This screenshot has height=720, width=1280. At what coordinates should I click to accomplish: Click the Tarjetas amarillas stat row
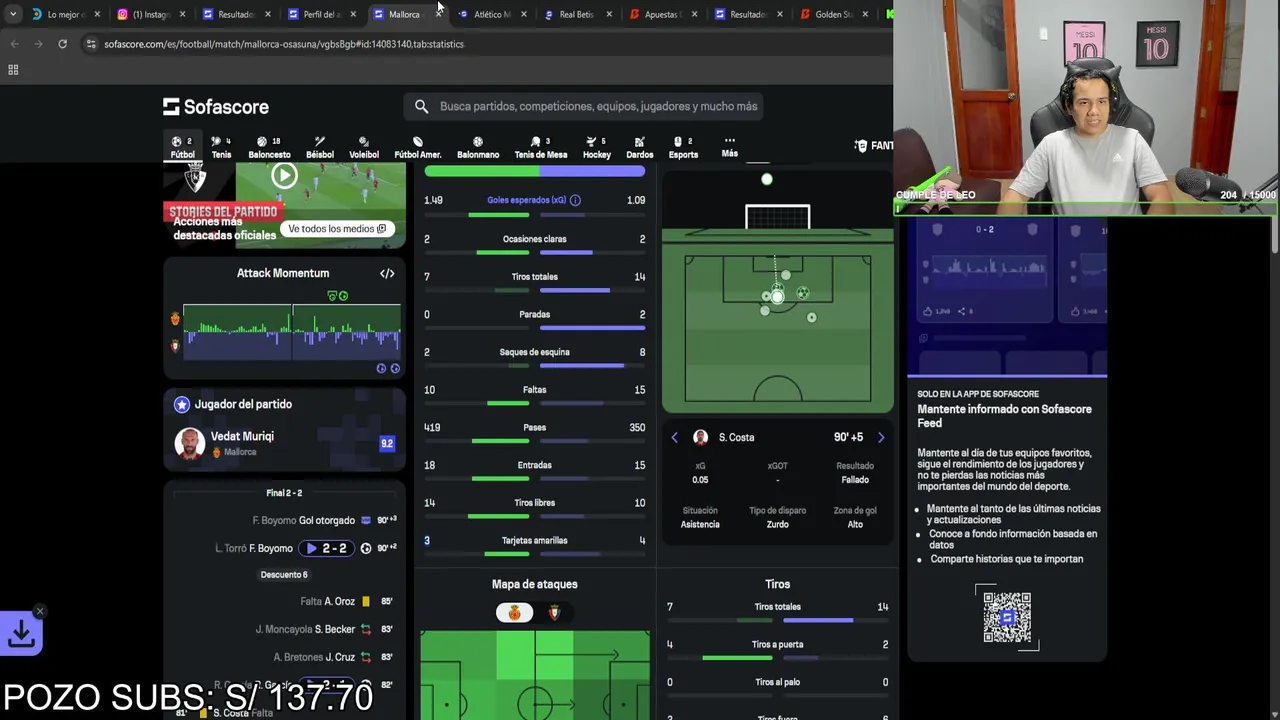(x=535, y=544)
